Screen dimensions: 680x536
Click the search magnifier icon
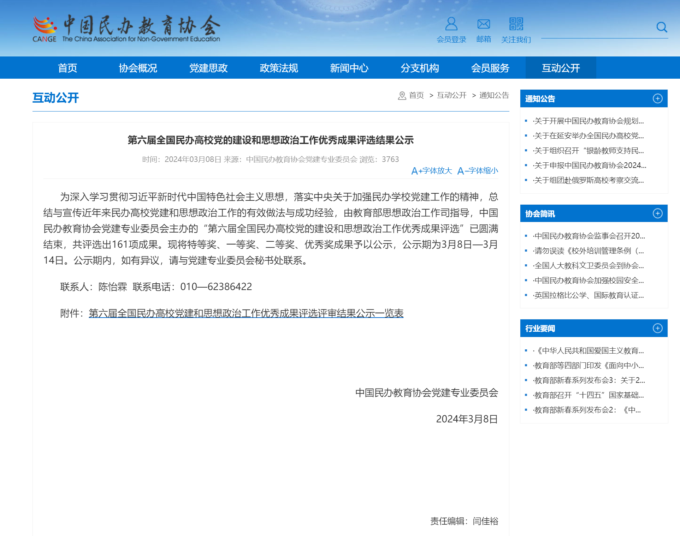(x=661, y=27)
